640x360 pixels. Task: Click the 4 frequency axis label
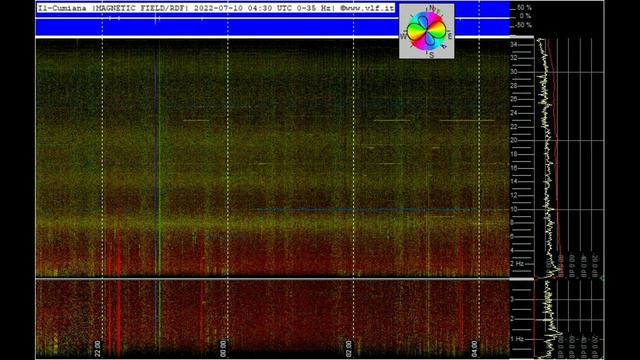click(x=512, y=251)
